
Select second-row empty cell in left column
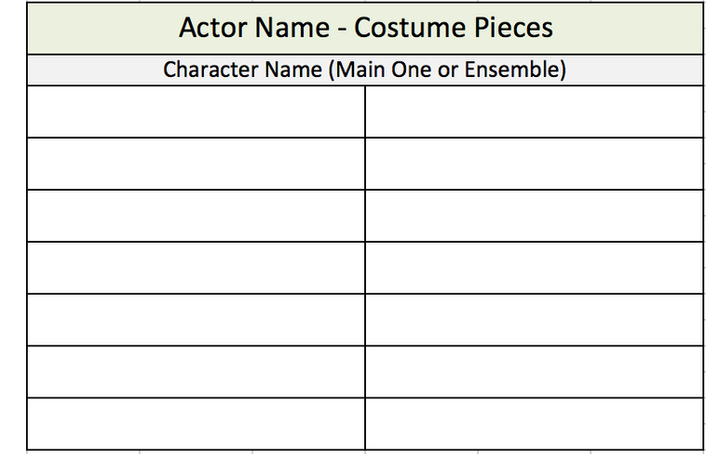(x=196, y=163)
